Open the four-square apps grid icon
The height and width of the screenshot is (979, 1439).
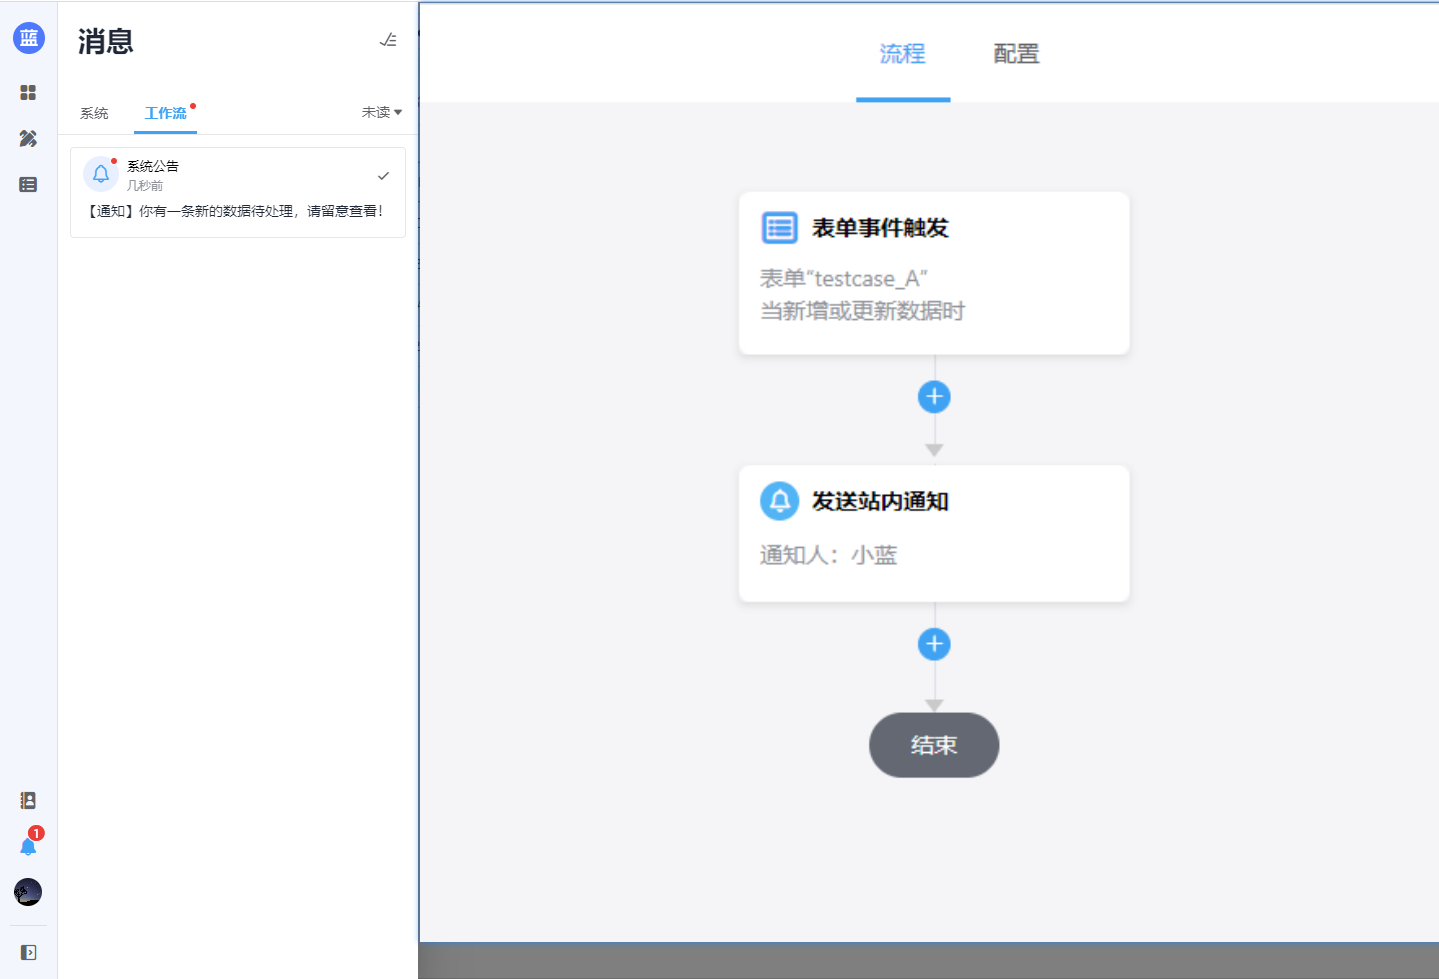28,92
